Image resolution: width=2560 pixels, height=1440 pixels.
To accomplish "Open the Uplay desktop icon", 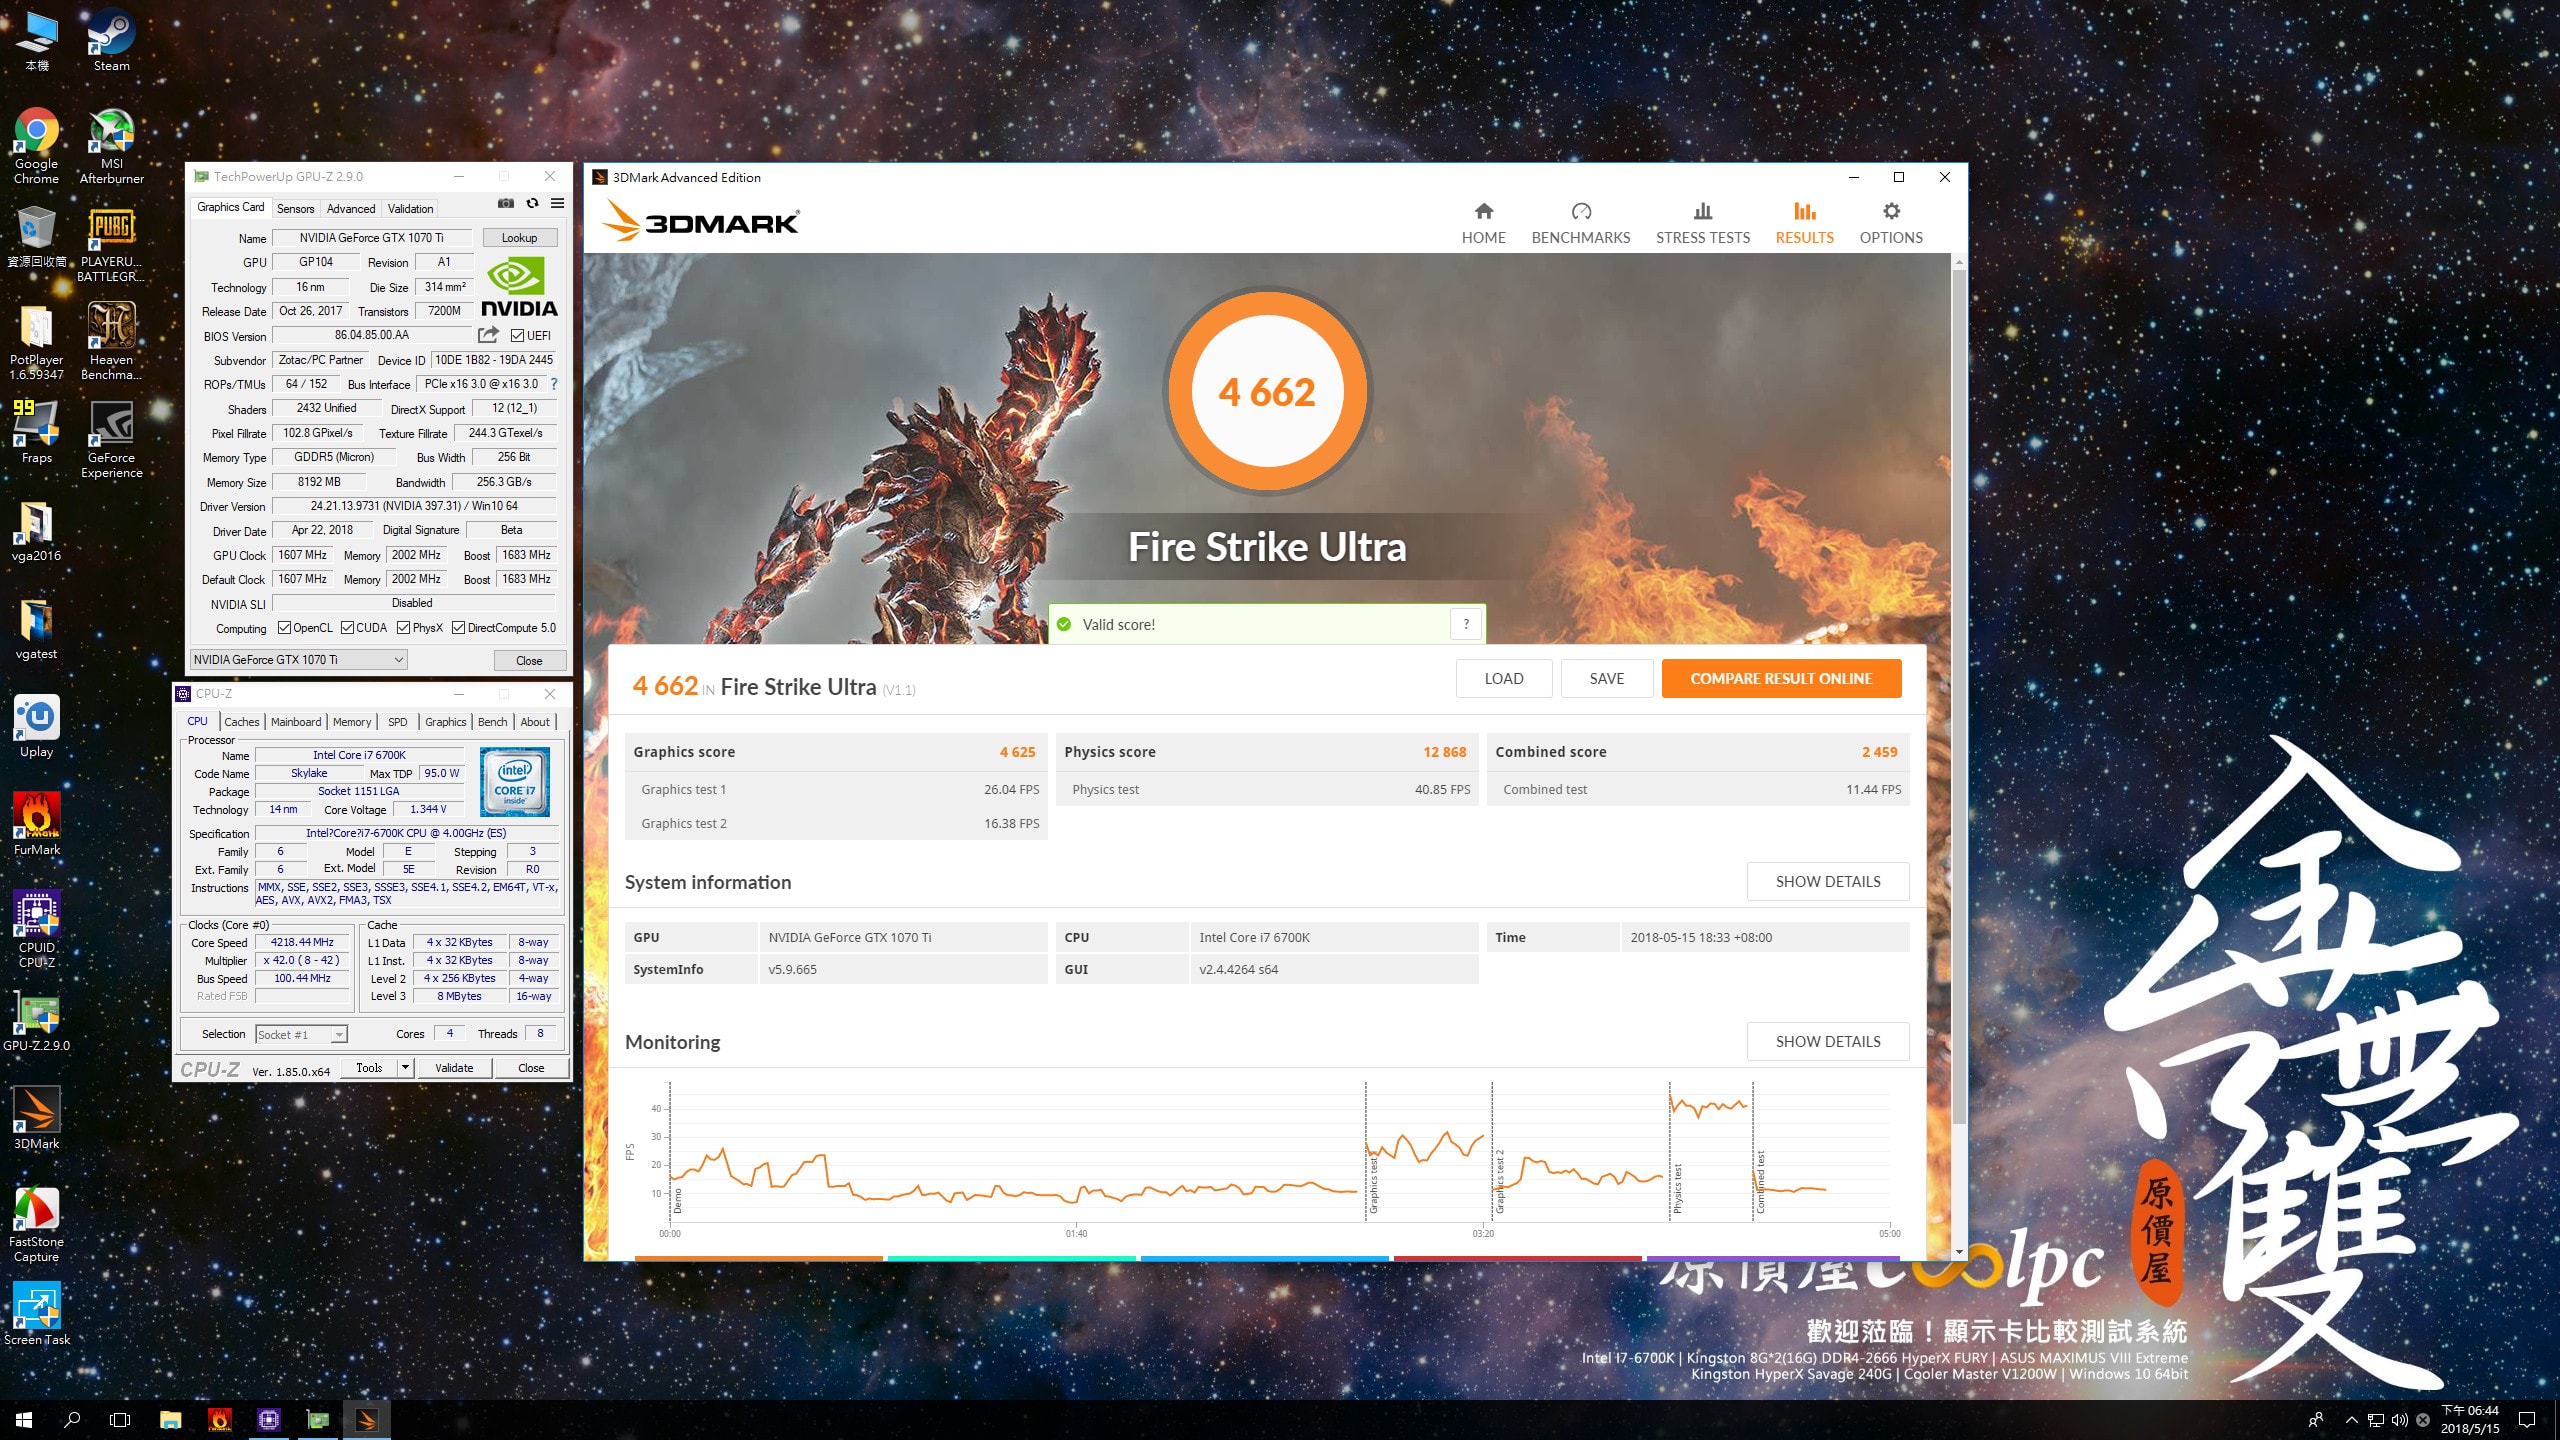I will (37, 727).
